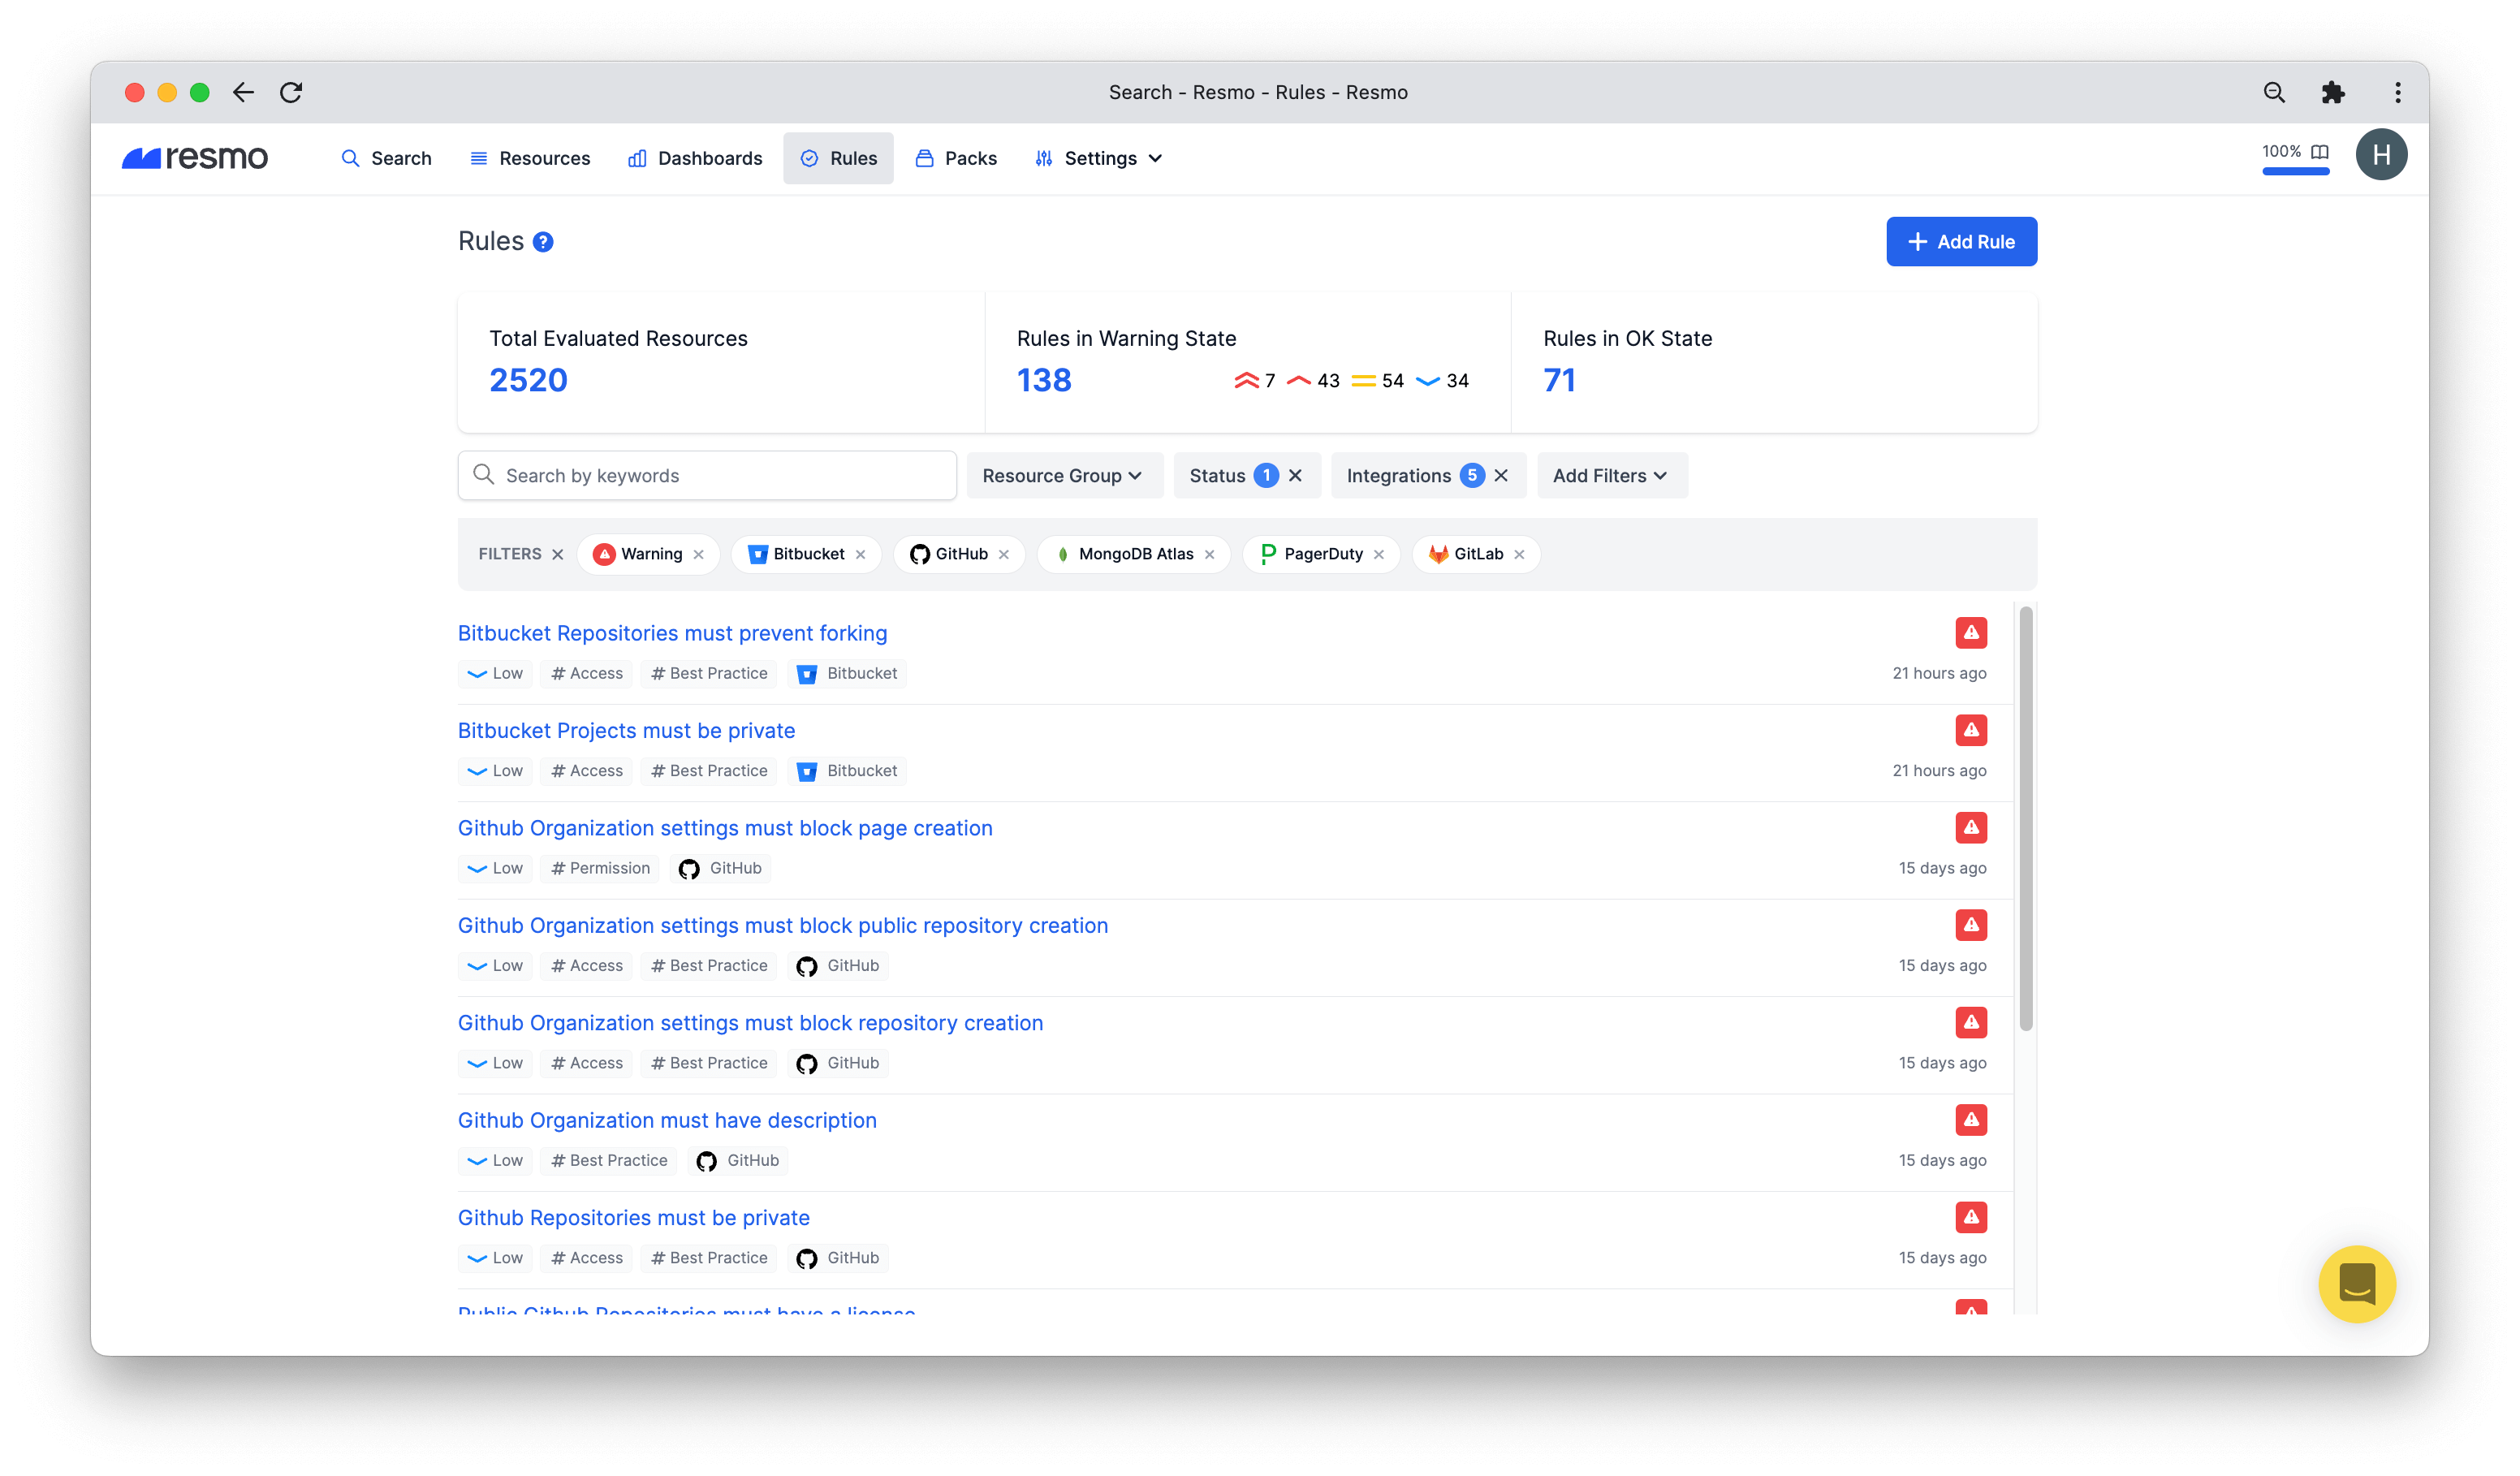The height and width of the screenshot is (1476, 2520).
Task: Remove the GitHub filter chip
Action: 1004,555
